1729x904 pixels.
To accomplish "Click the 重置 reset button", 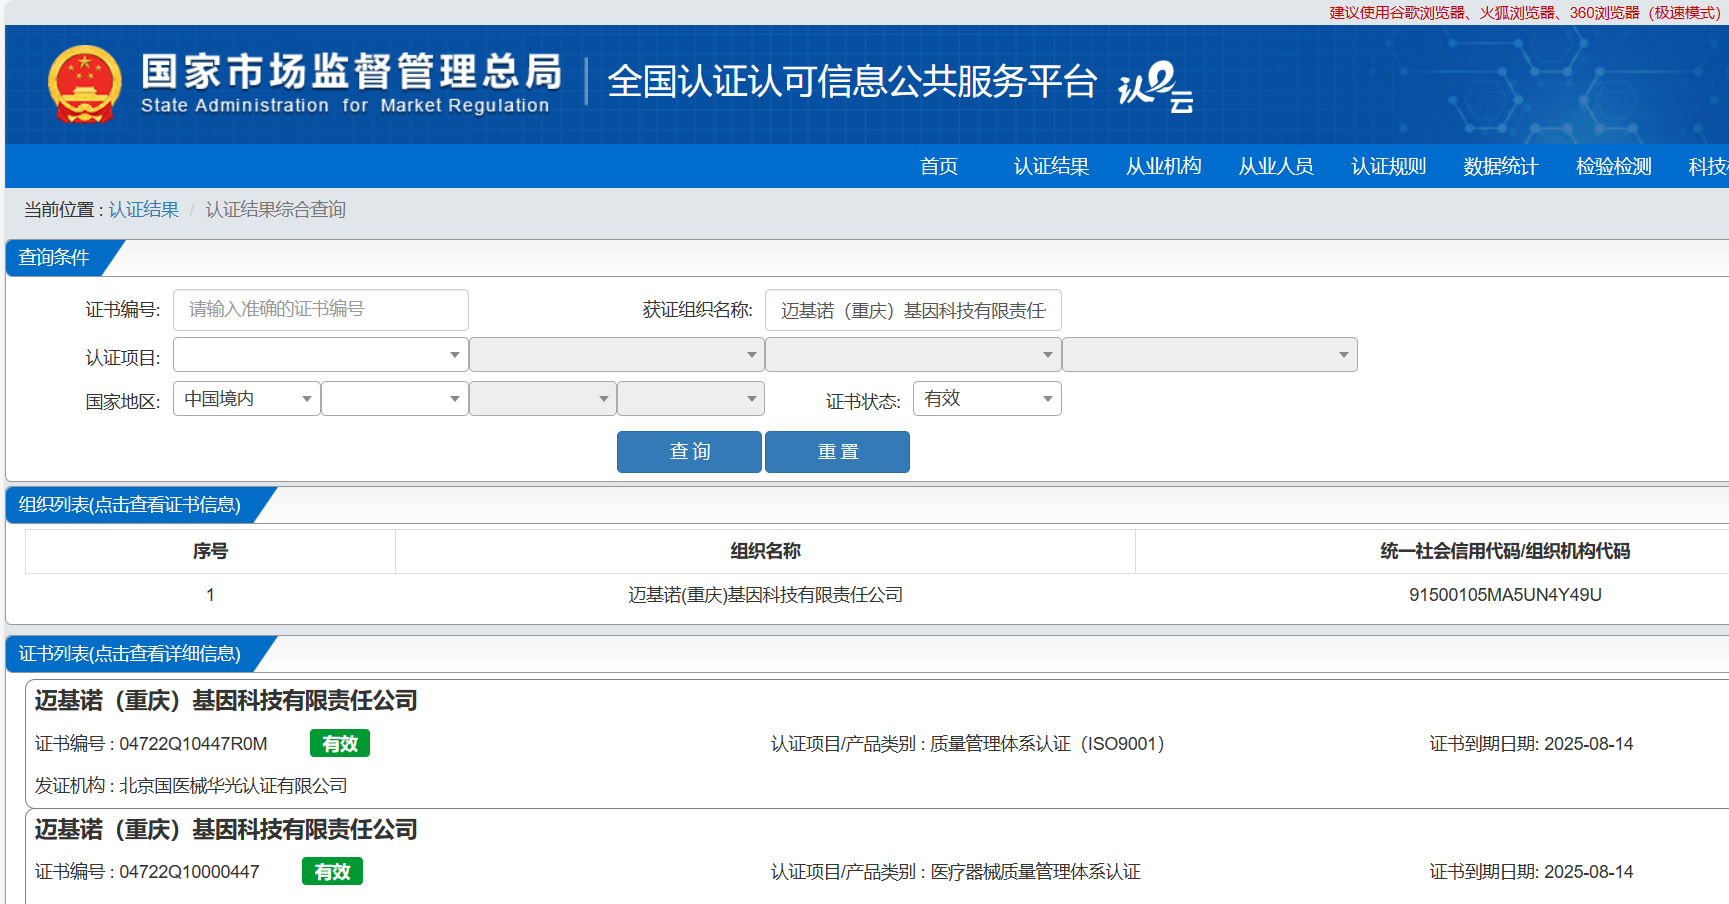I will click(837, 452).
